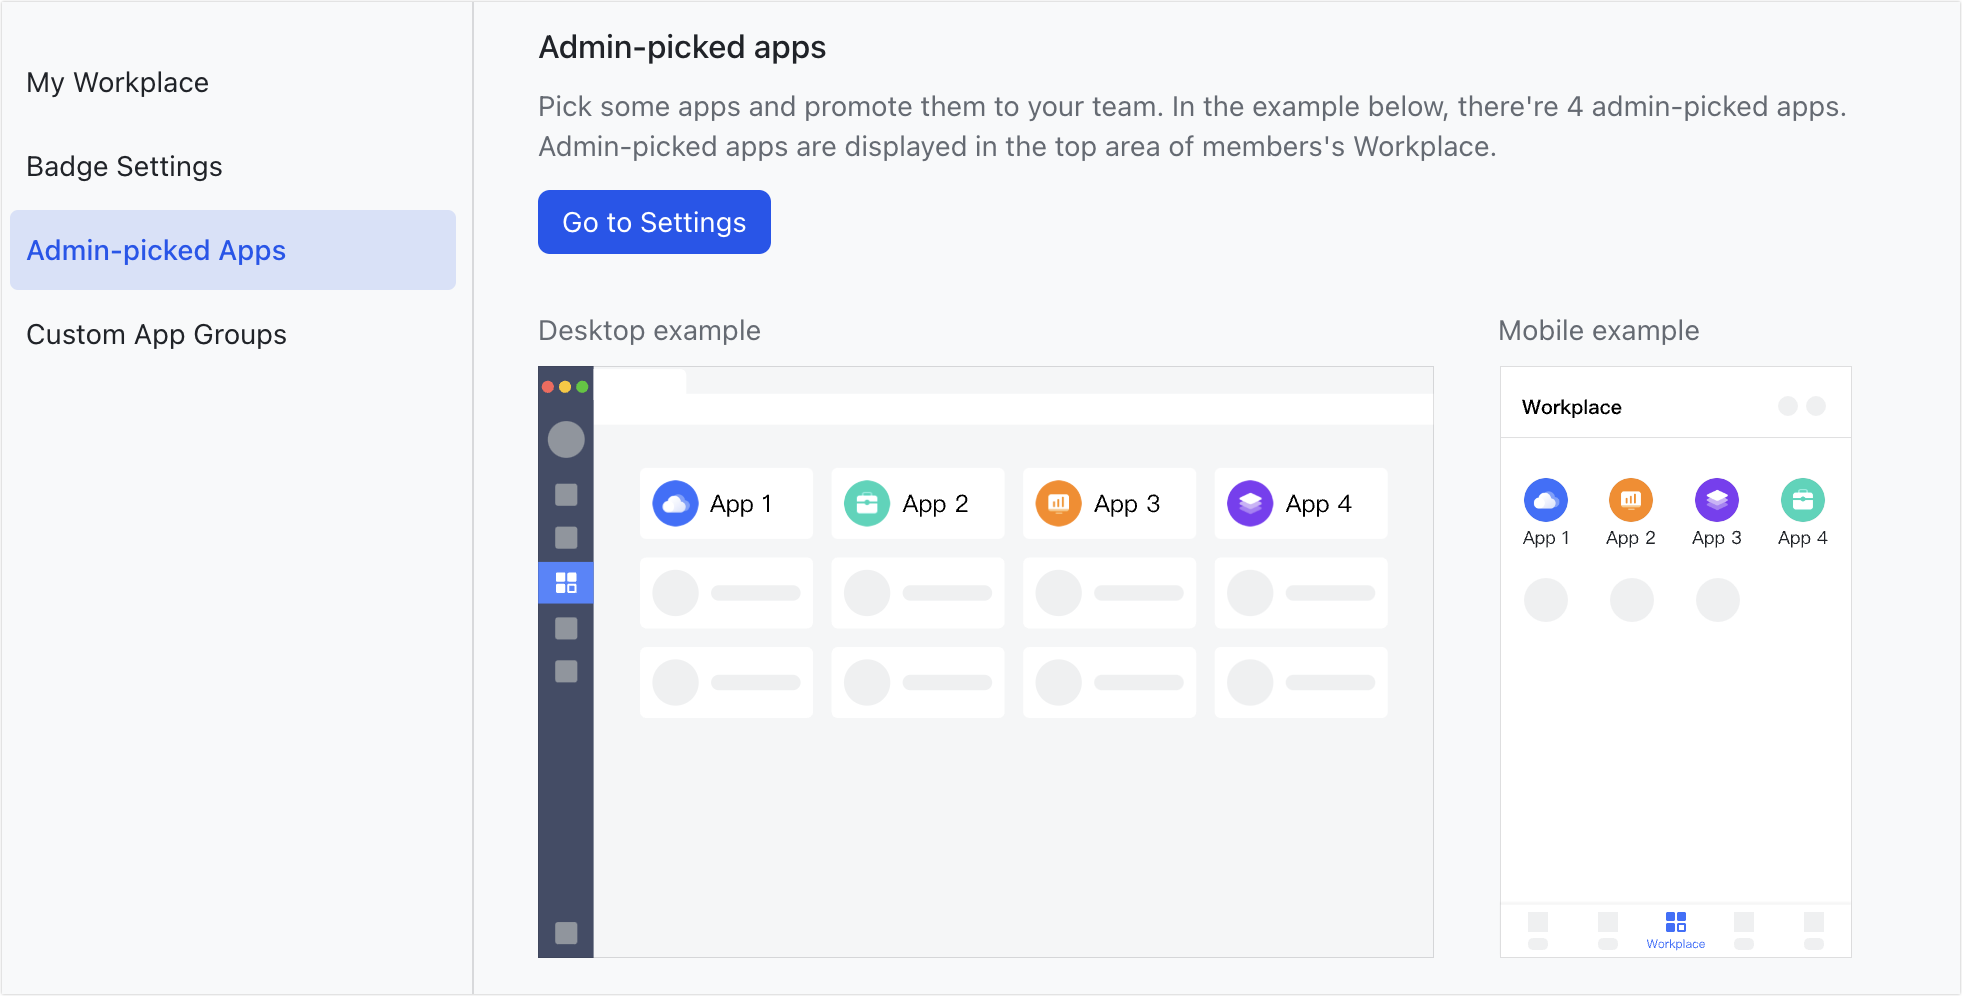1962x996 pixels.
Task: Select My Workplace in the sidebar
Action: click(117, 83)
